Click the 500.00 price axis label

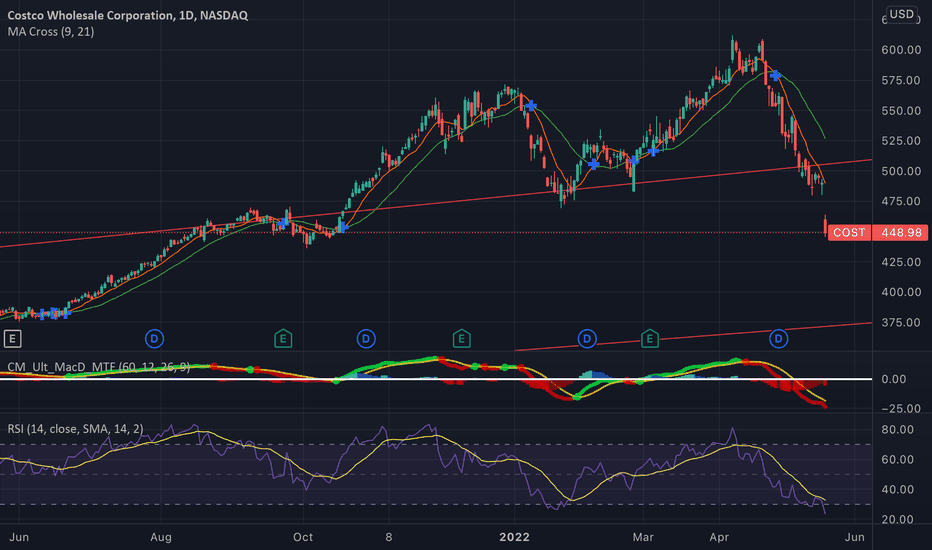point(901,171)
